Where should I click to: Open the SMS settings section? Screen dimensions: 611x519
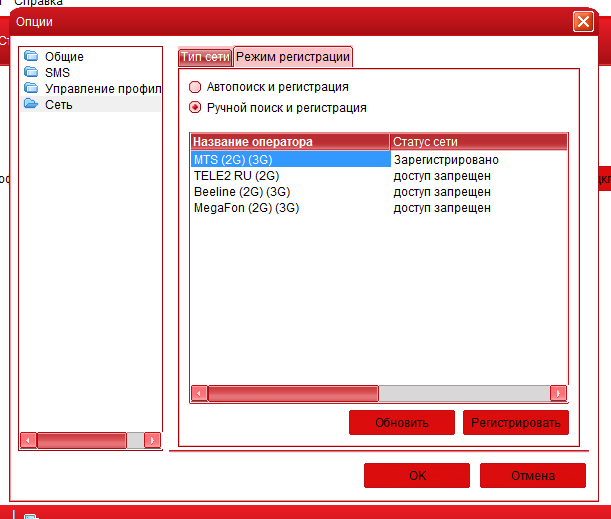tap(57, 72)
